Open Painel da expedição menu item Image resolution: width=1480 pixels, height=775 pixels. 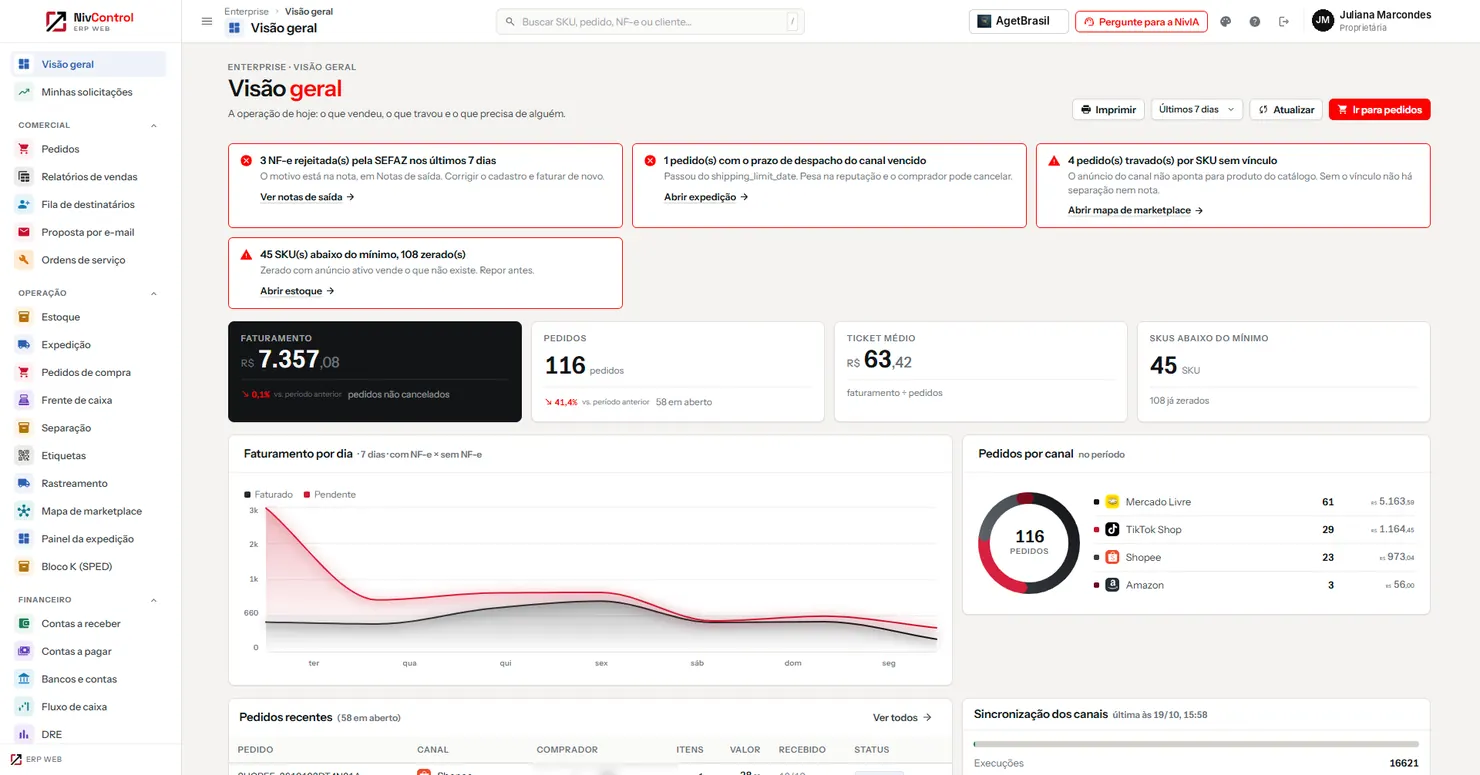click(x=88, y=539)
